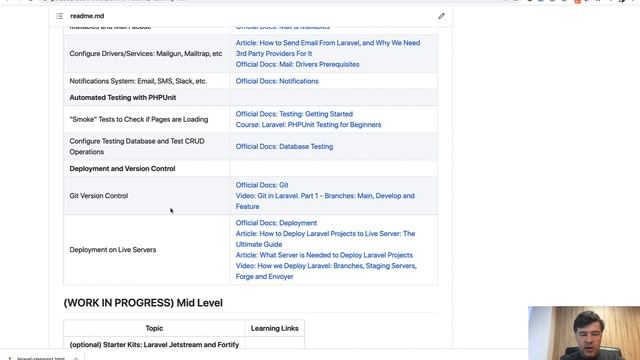
Task: Open 'Official Docs: Git' link
Action: [x=262, y=185]
